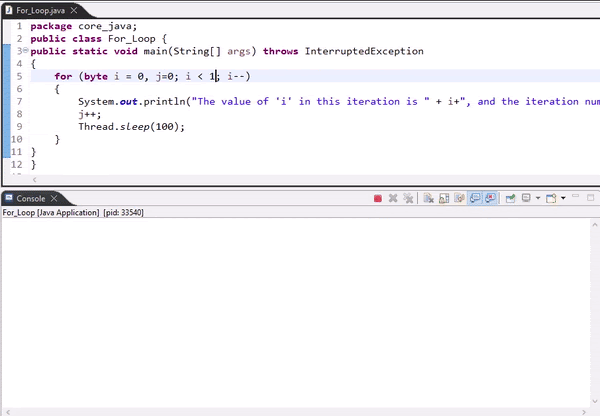Expand the Open Console dropdown arrow

coord(563,198)
